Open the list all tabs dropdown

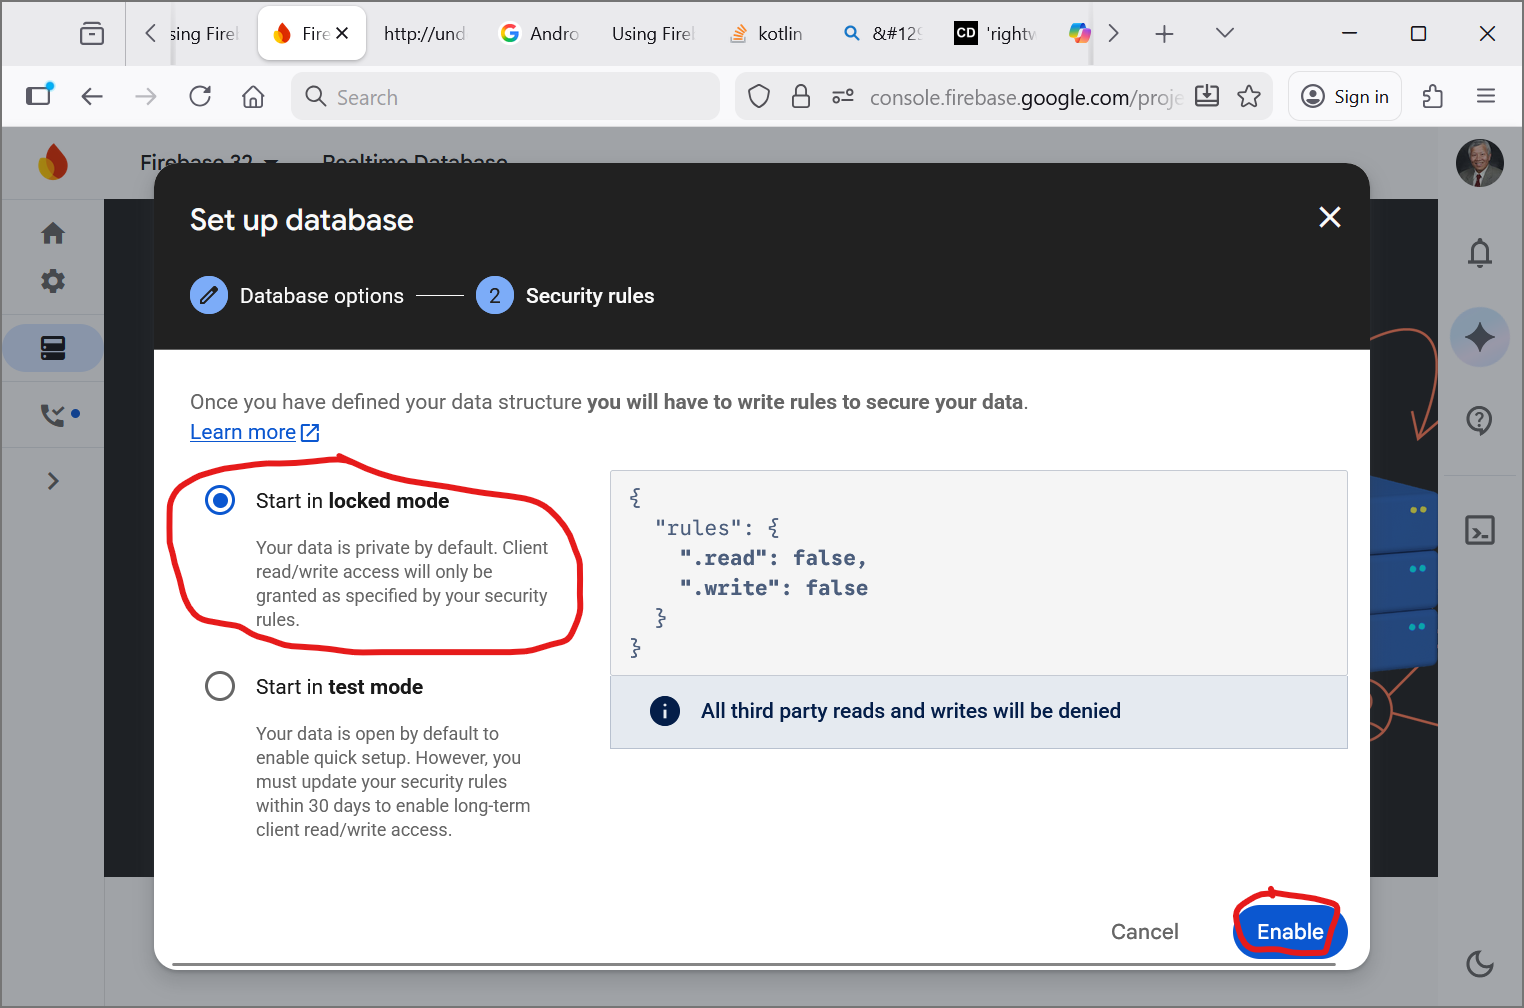click(x=1224, y=33)
